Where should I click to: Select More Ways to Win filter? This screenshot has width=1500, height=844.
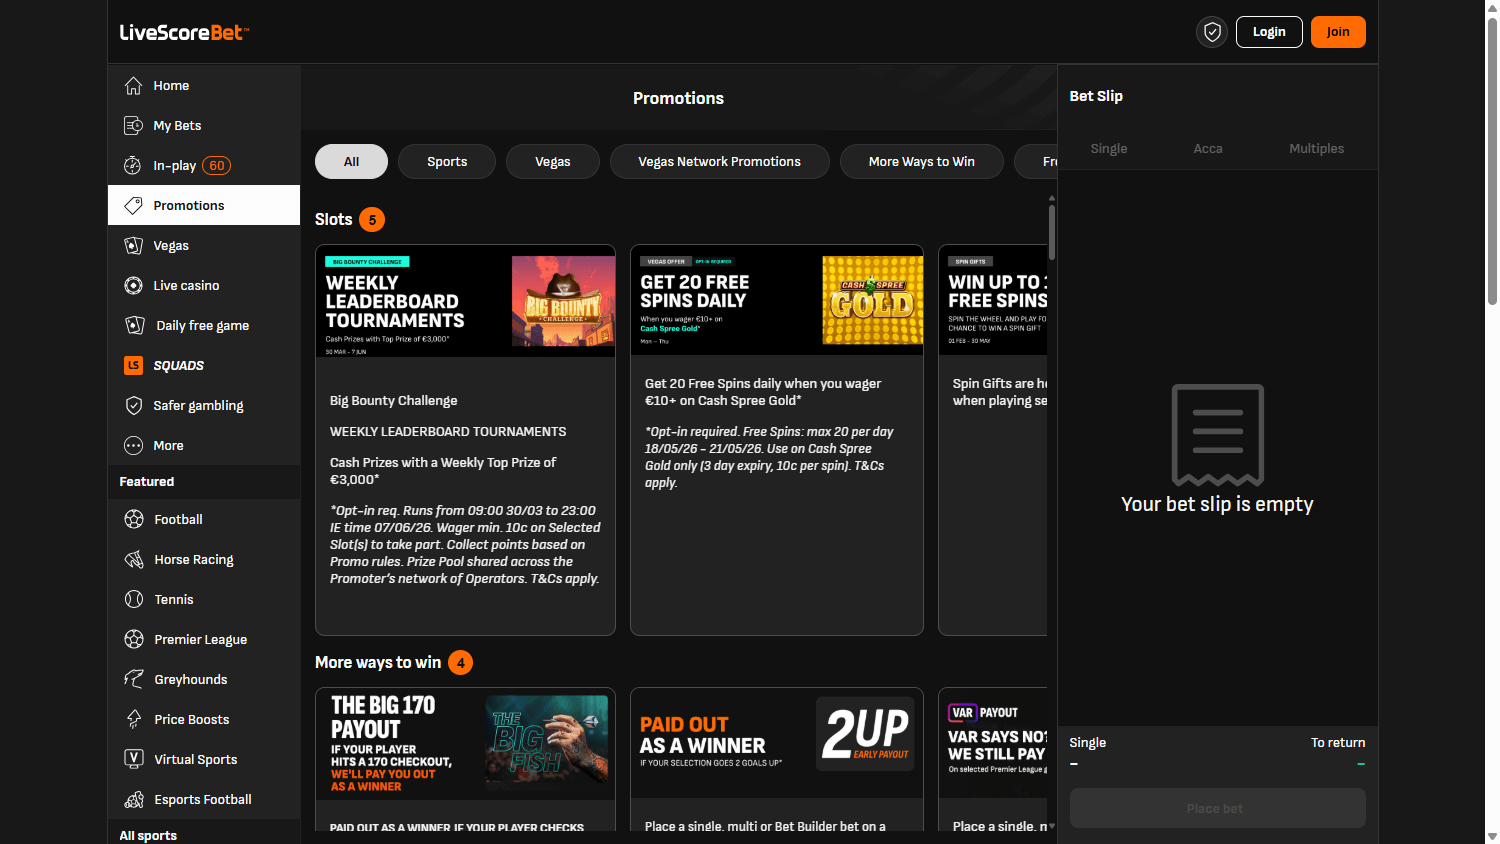click(x=922, y=161)
